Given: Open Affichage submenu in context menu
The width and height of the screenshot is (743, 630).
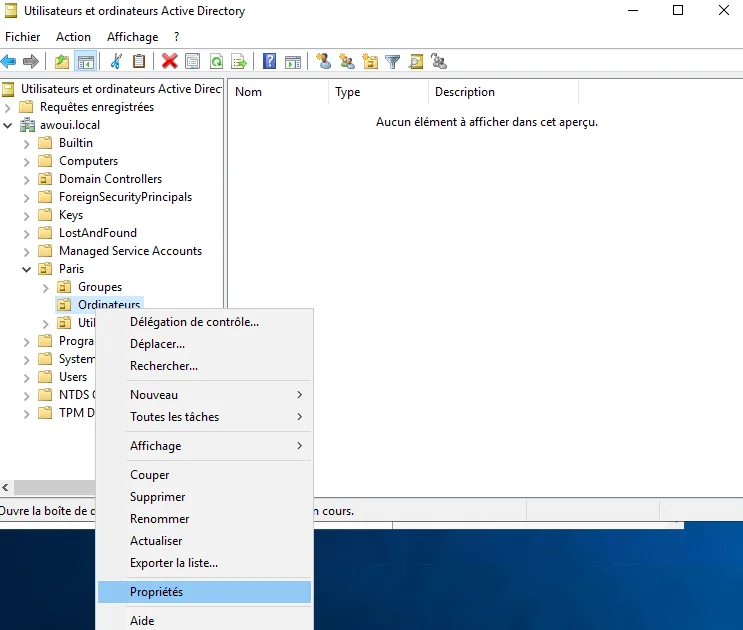Looking at the screenshot, I should pyautogui.click(x=204, y=446).
